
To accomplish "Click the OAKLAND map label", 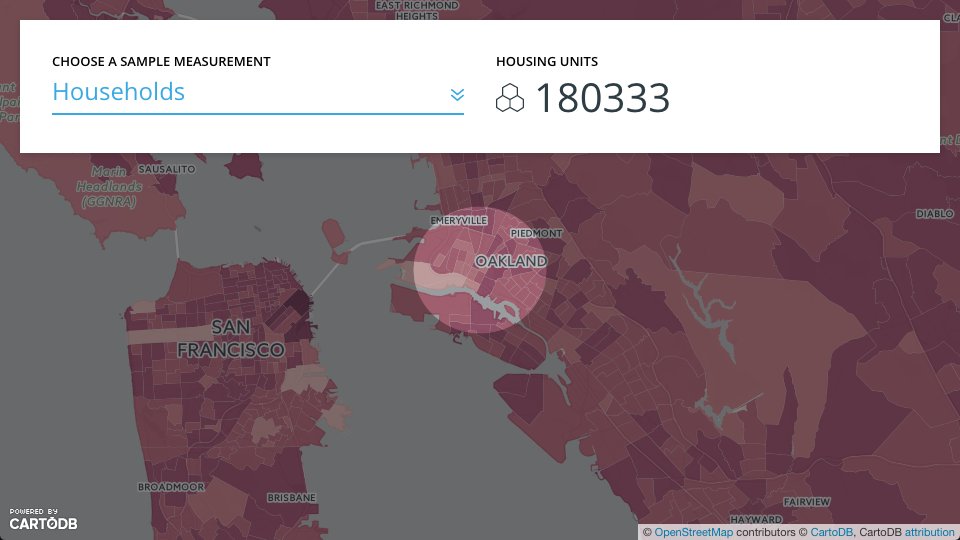I will 511,261.
